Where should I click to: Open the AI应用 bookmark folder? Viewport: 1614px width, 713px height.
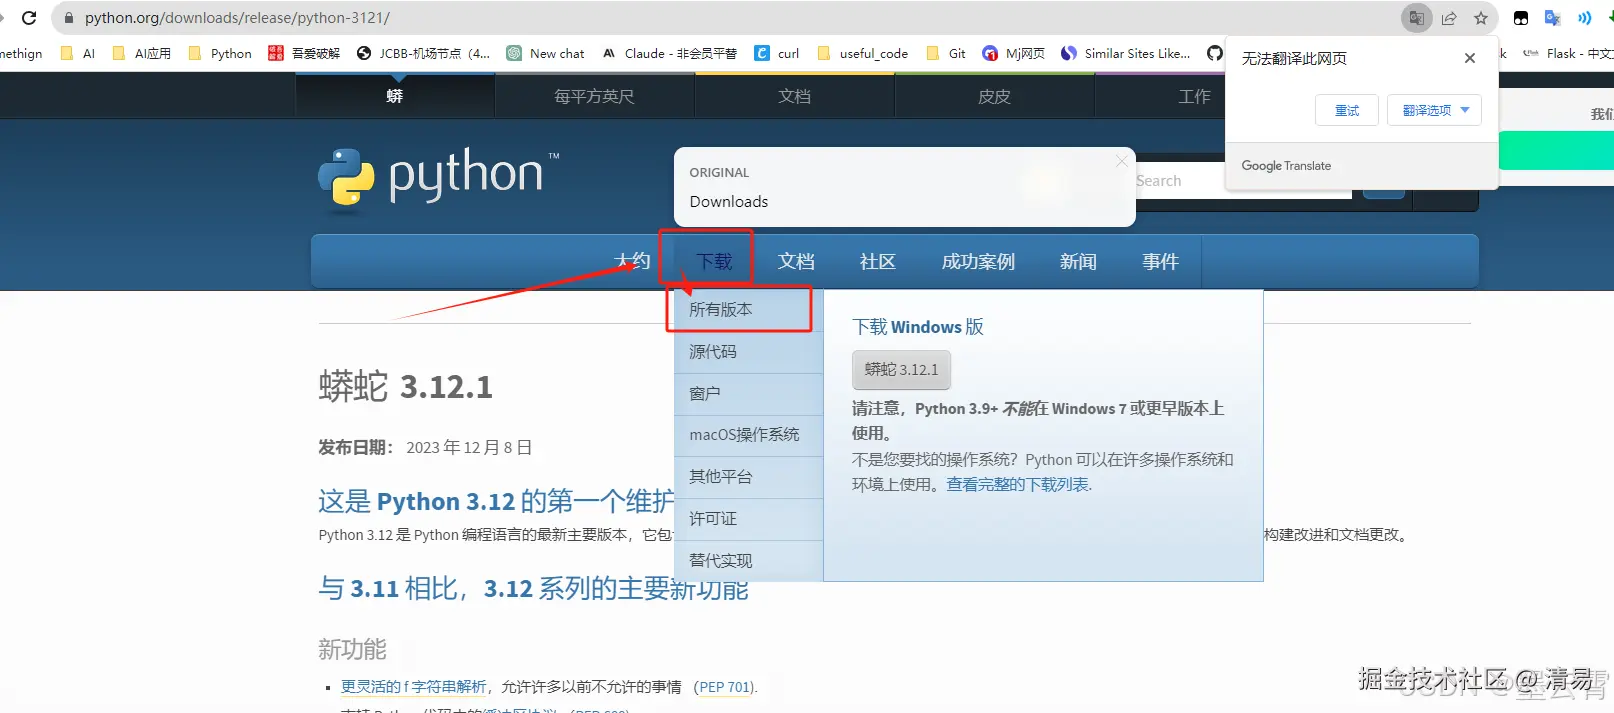[142, 54]
